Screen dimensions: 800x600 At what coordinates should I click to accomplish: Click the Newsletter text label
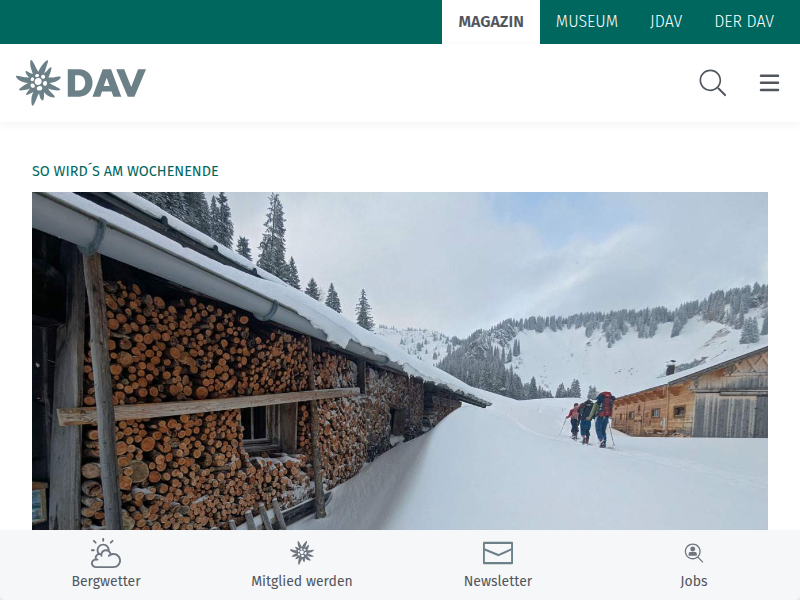point(497,581)
